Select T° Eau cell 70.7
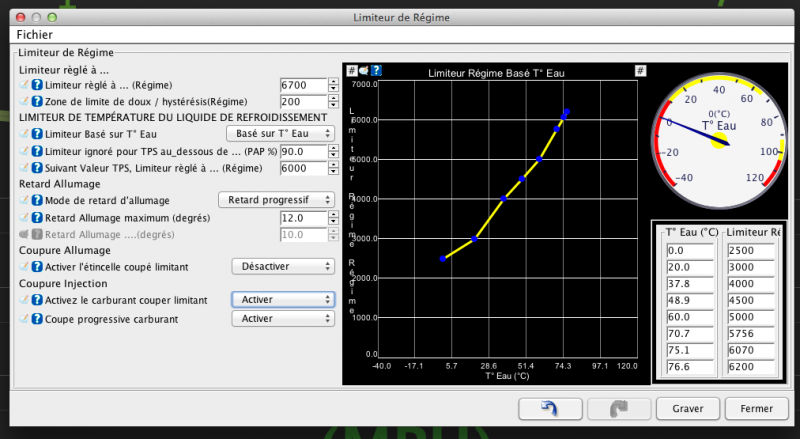Screen dimensions: 800x439 (690, 333)
